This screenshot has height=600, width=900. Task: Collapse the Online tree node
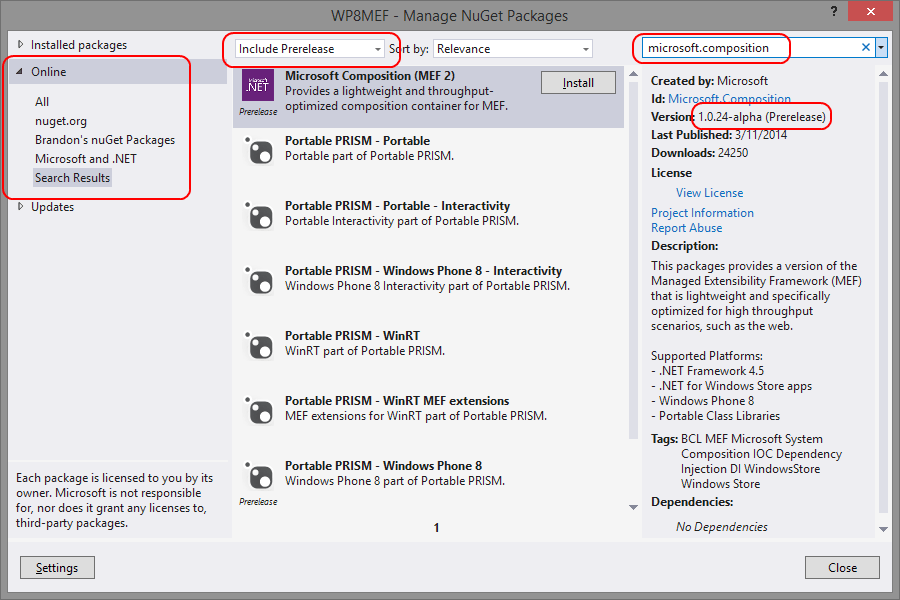tap(20, 72)
